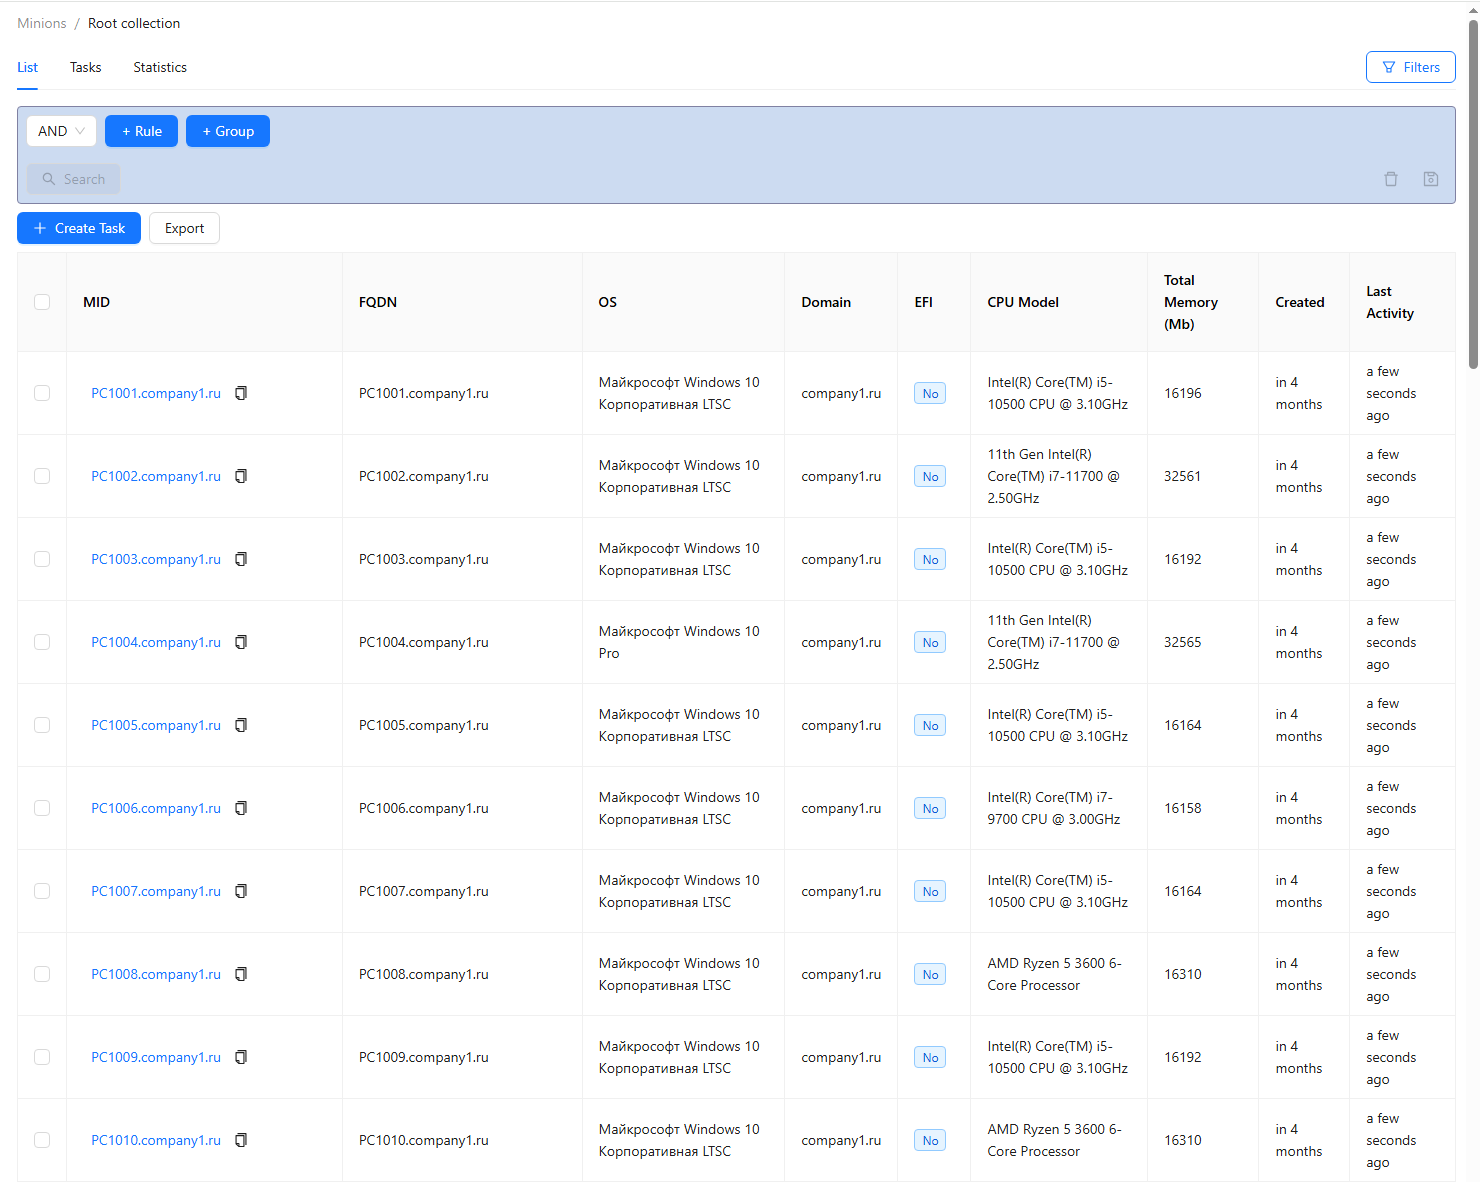Click the CPU Model column header

click(x=1059, y=302)
